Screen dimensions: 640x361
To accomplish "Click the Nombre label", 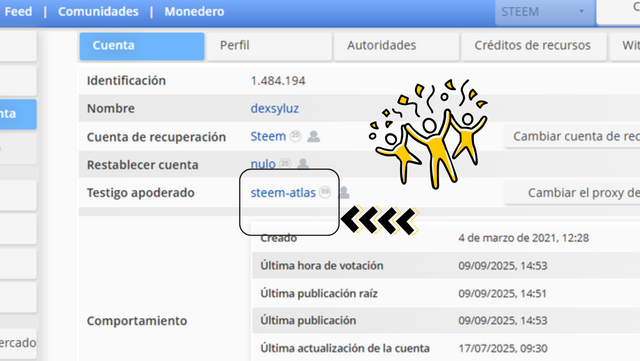I will [x=111, y=109].
